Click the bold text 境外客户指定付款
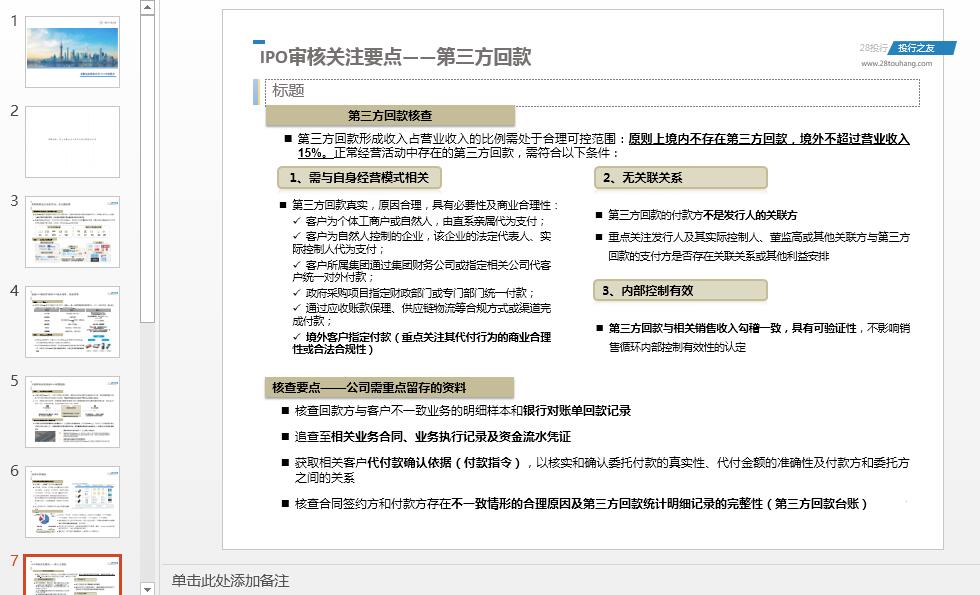Screen dimensions: 980x595 pyautogui.click(x=348, y=337)
